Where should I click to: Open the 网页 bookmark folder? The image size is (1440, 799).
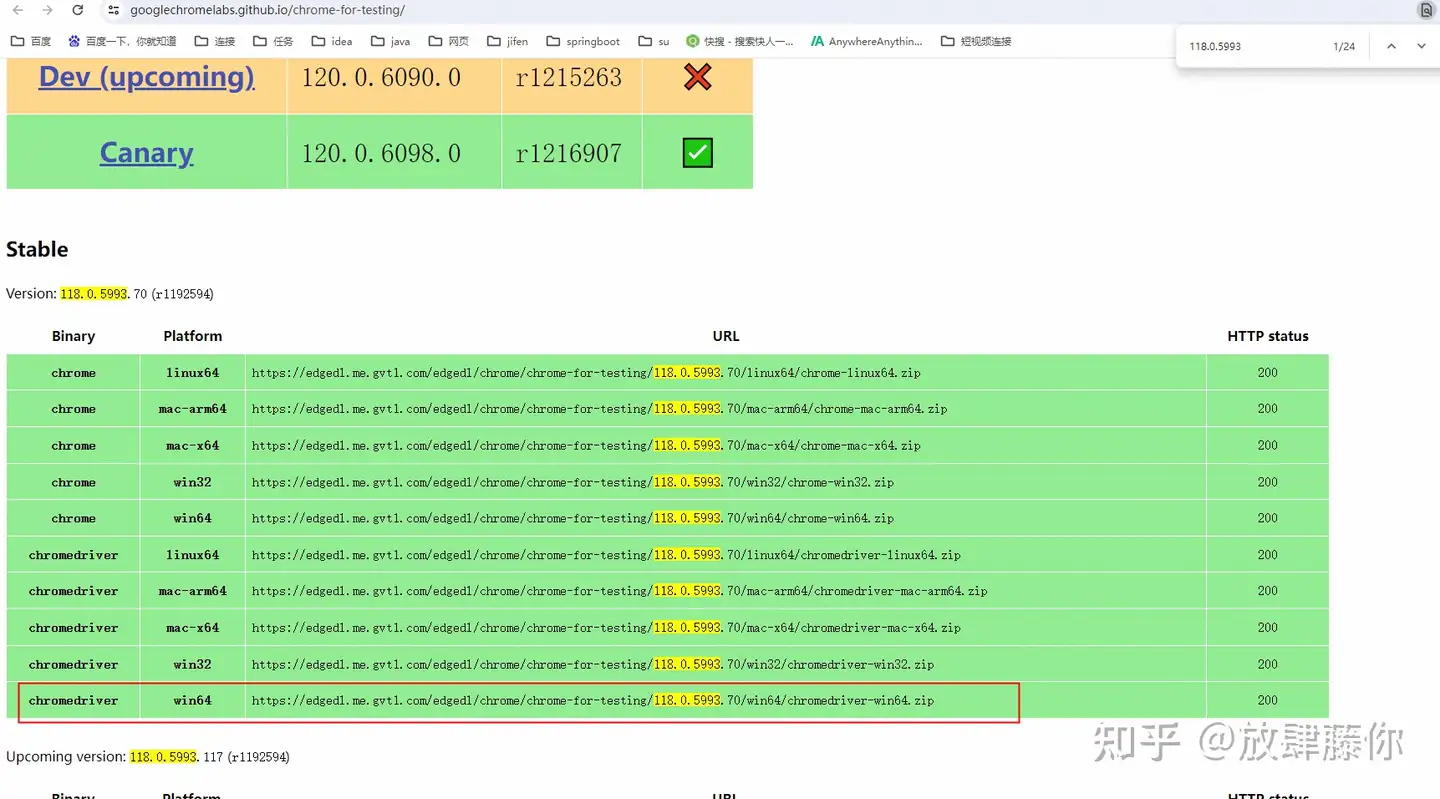tap(449, 41)
